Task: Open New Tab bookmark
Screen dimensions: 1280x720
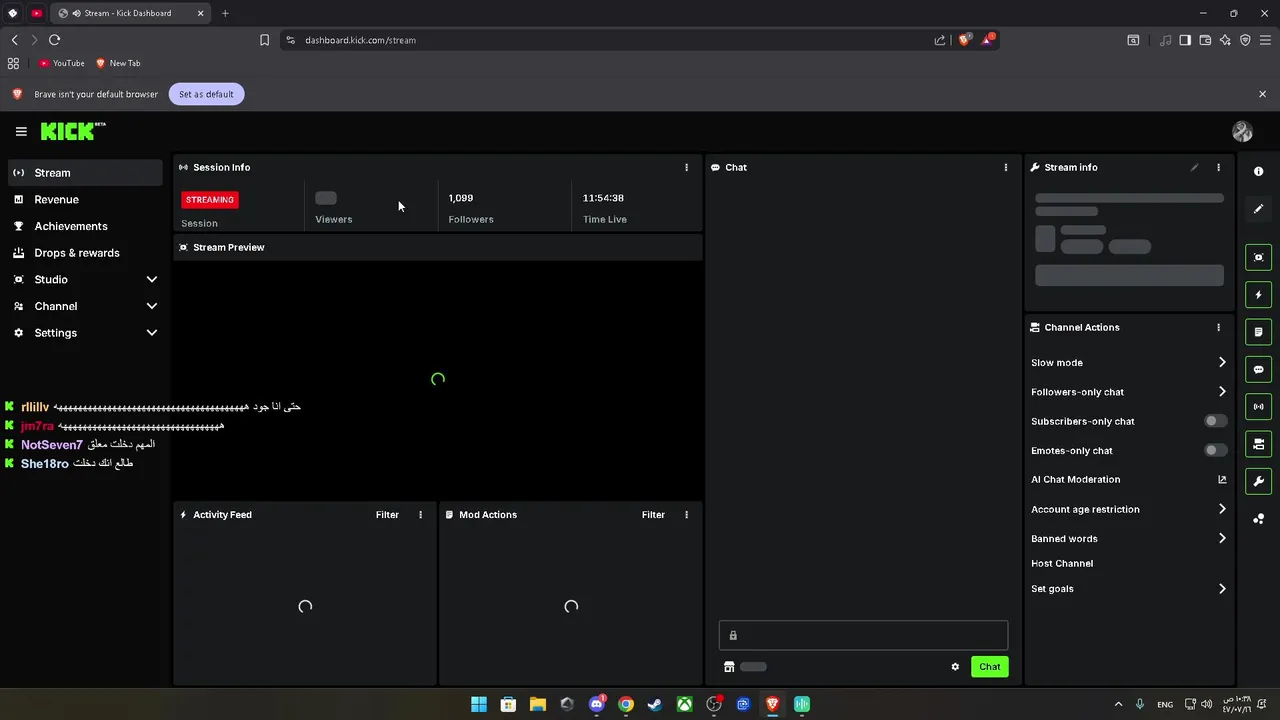Action: 118,63
